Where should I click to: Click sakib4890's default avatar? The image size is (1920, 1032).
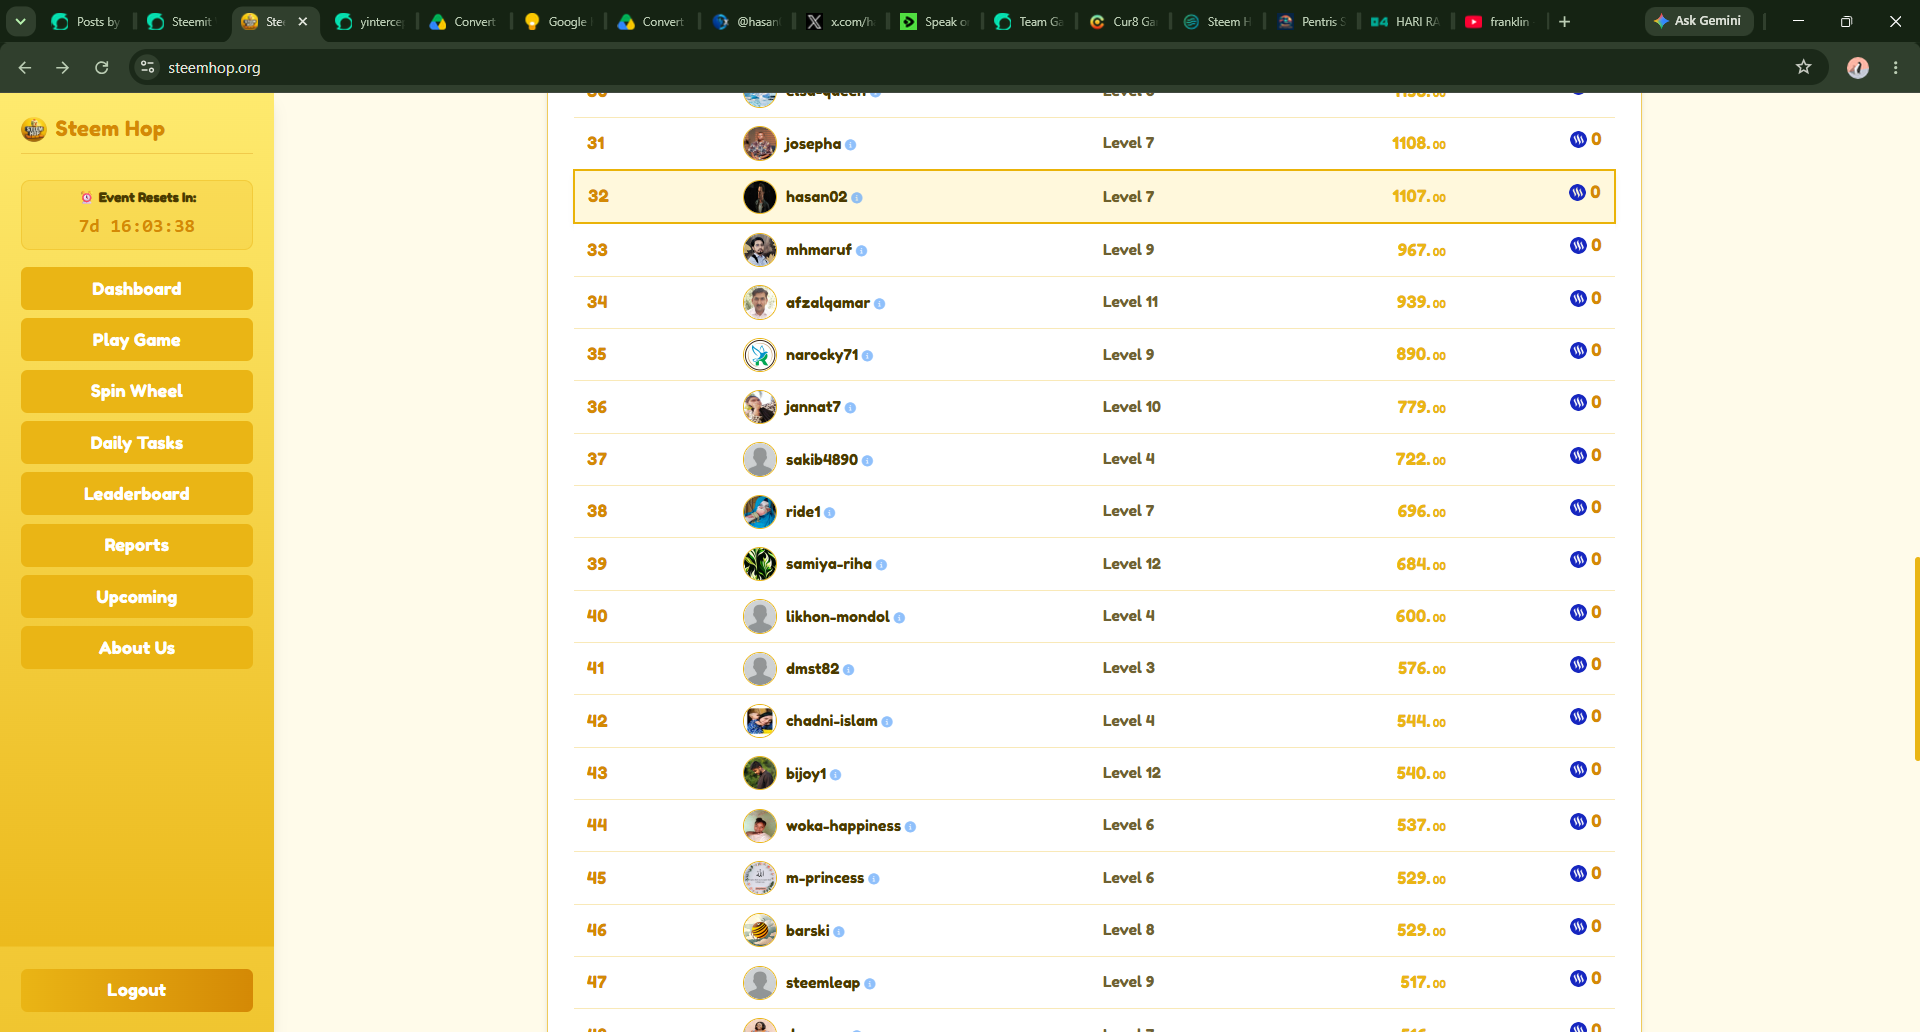(760, 459)
